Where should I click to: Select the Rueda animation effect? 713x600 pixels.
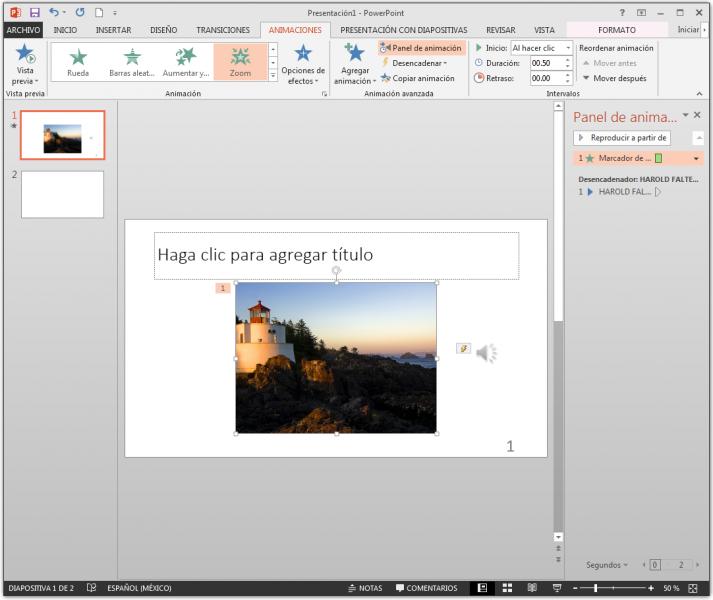pos(78,62)
